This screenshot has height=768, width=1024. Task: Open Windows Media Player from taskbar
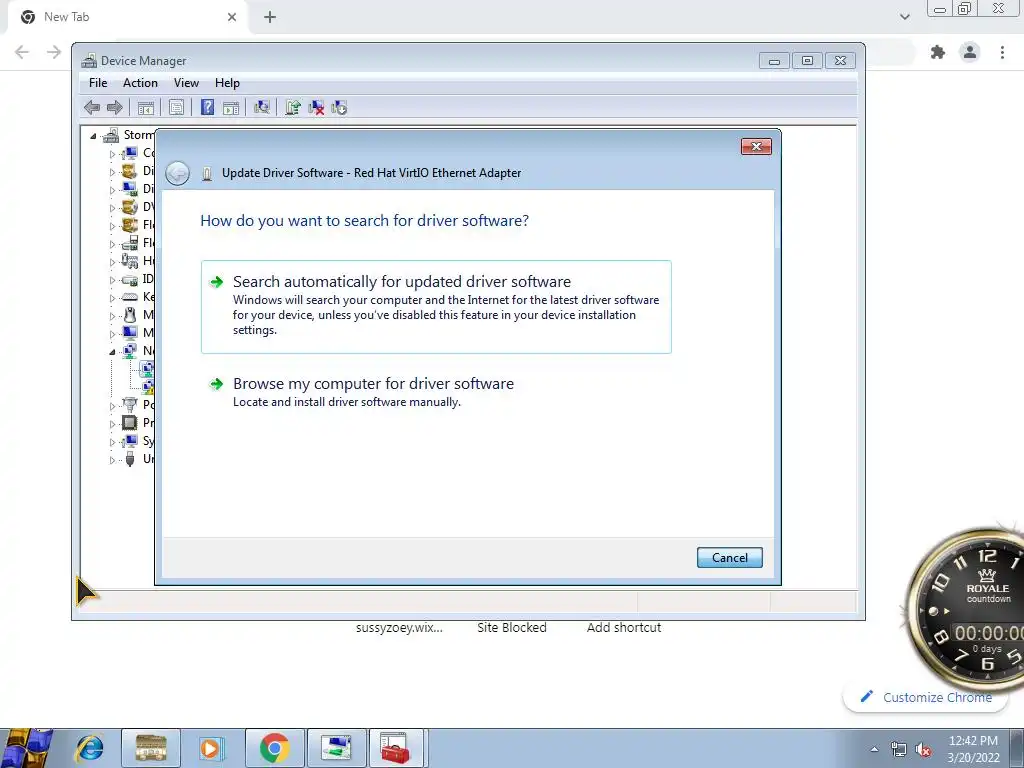210,748
